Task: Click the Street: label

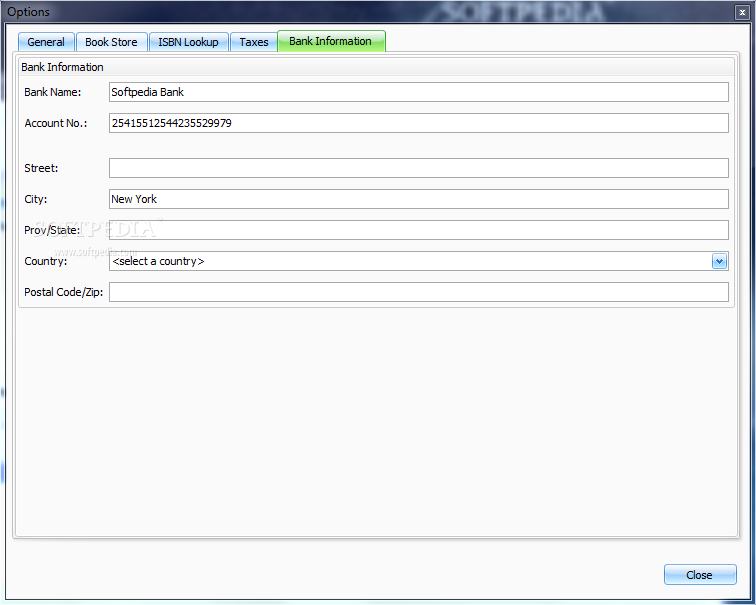Action: [41, 168]
